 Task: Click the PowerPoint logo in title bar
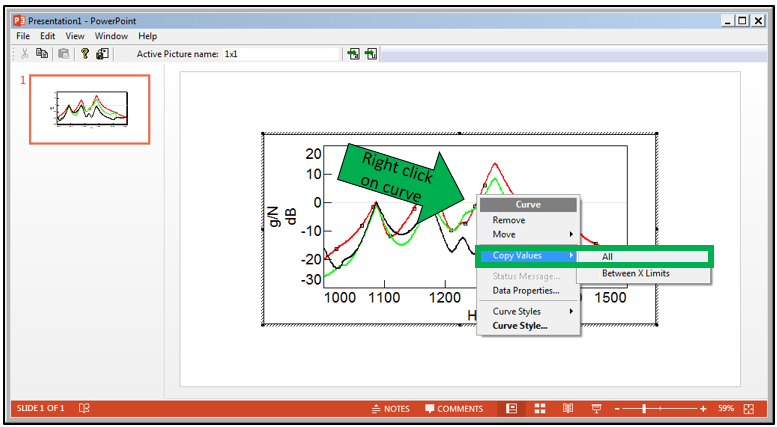coord(19,21)
